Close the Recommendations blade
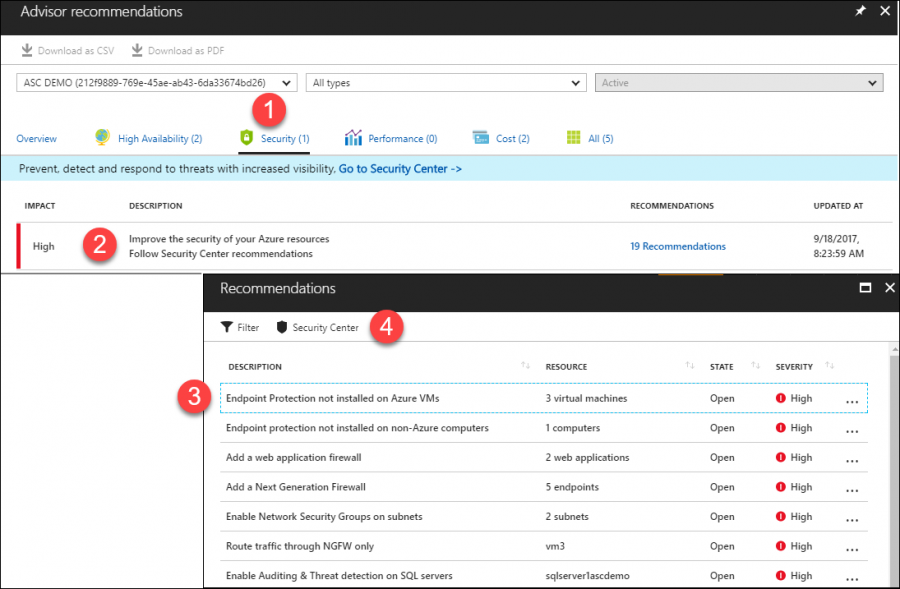 tap(890, 288)
